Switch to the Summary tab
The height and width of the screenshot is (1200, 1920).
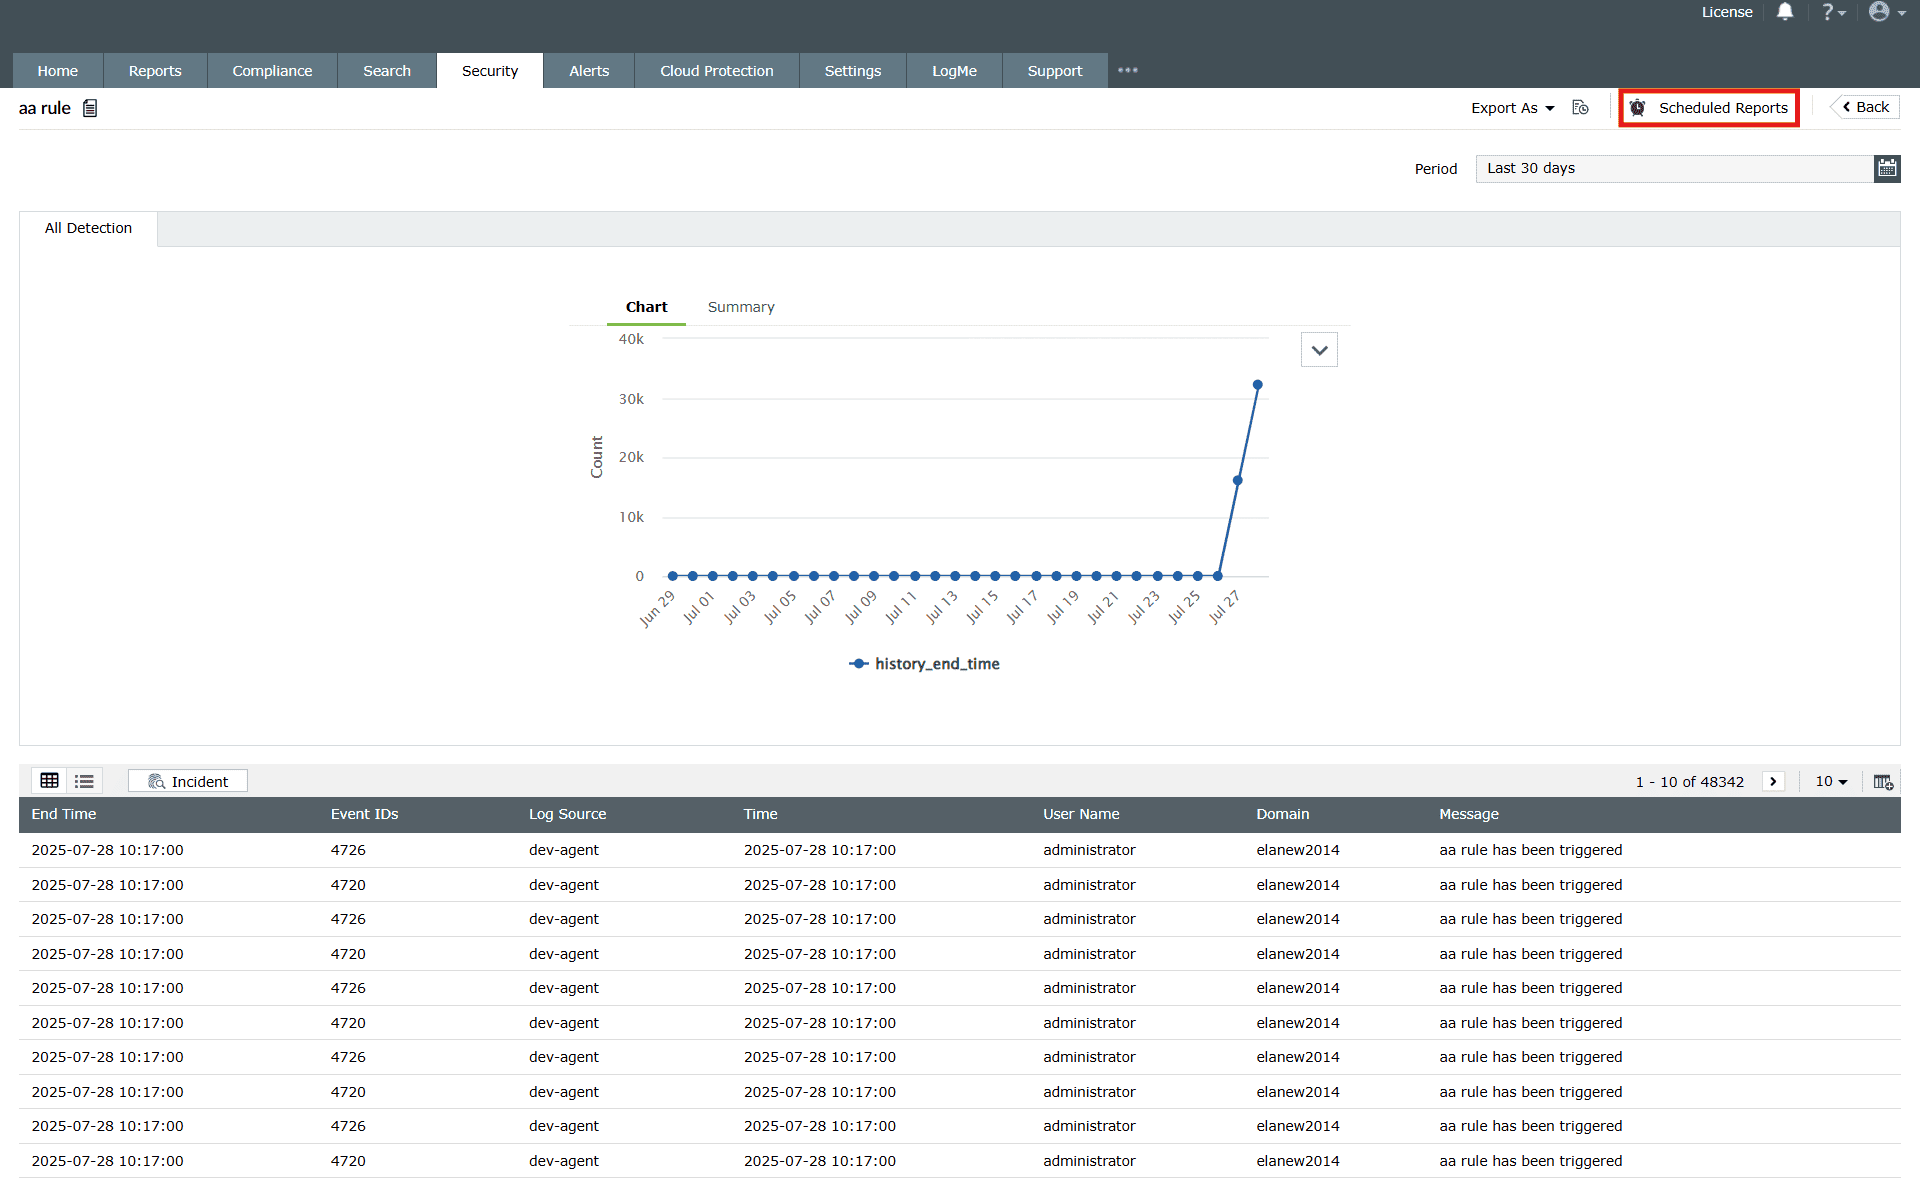(741, 307)
